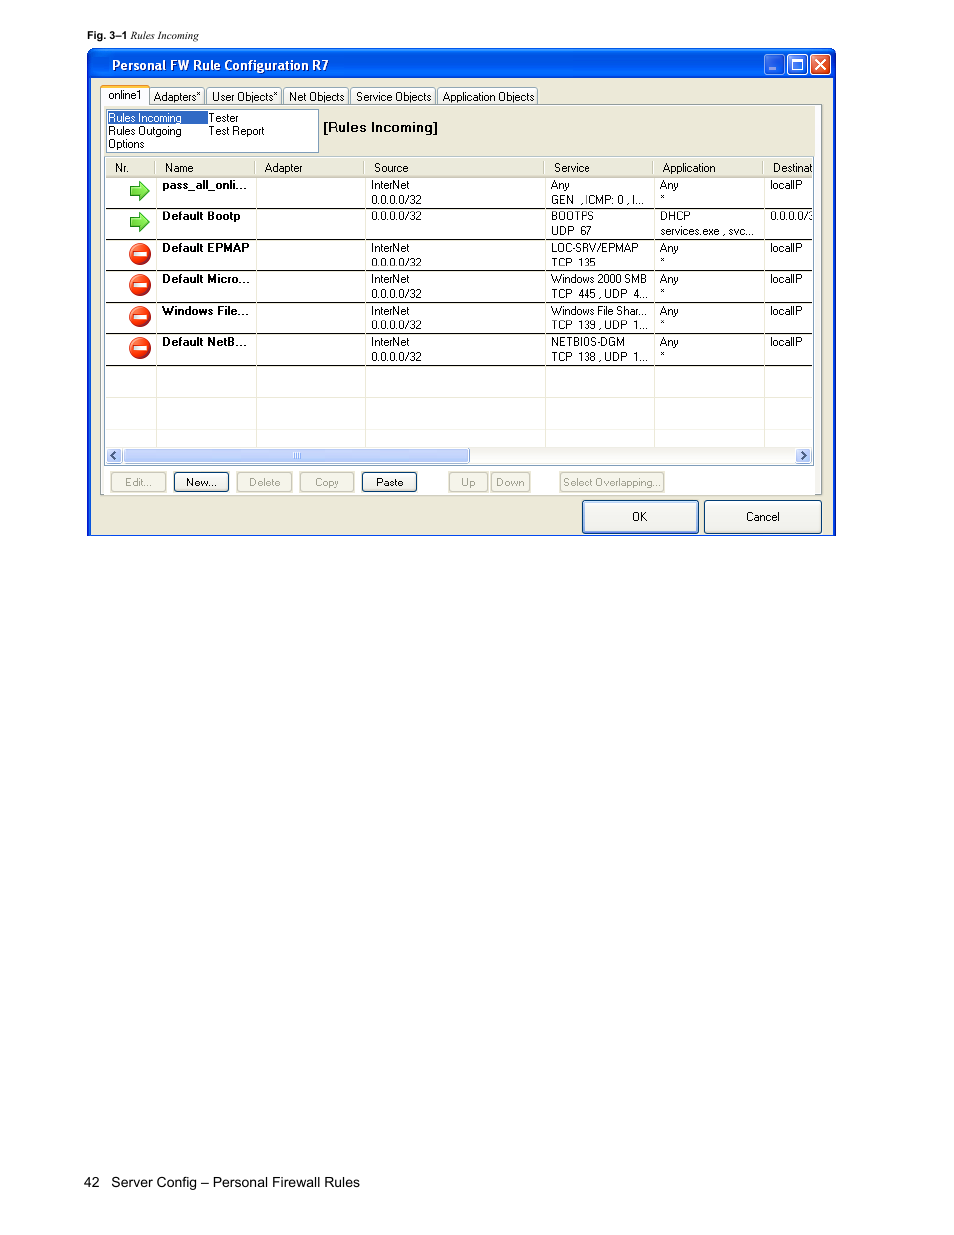The width and height of the screenshot is (954, 1235).
Task: Click the Windows File Shar... service cell
Action: (x=598, y=311)
